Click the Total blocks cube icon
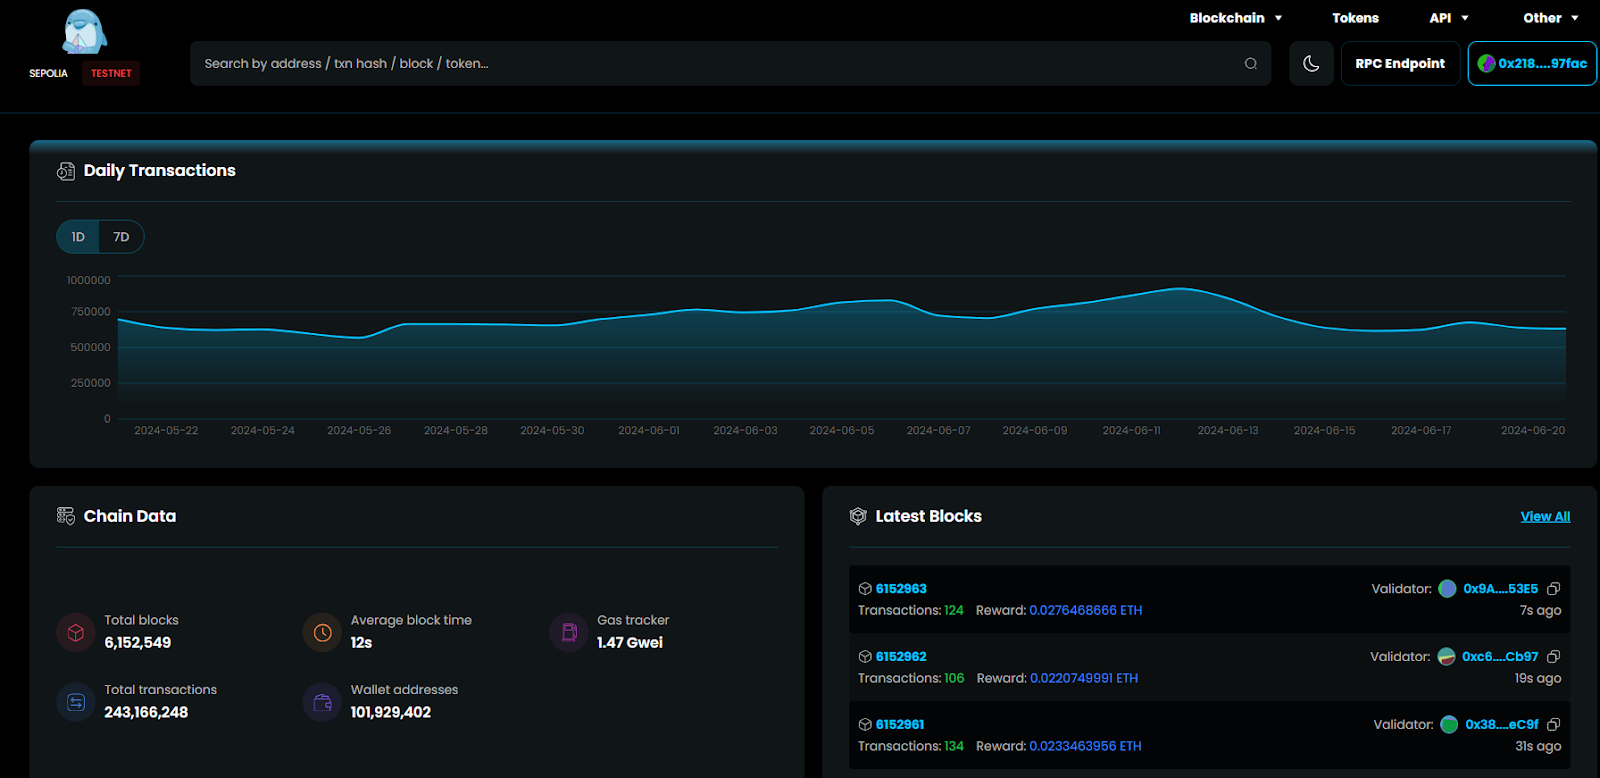Viewport: 1600px width, 778px height. [76, 632]
